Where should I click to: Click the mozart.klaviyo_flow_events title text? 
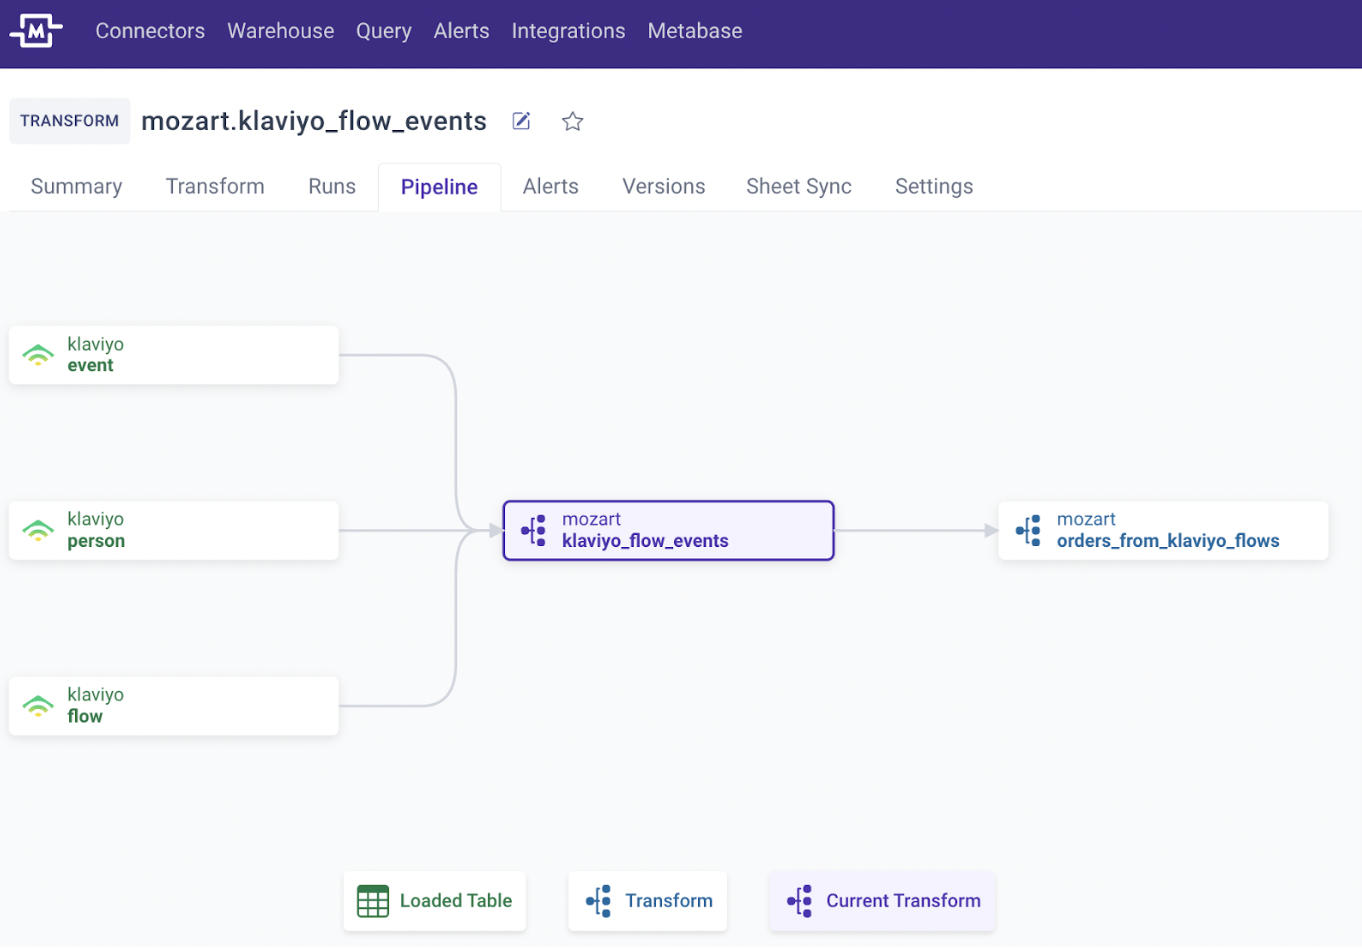pyautogui.click(x=314, y=121)
